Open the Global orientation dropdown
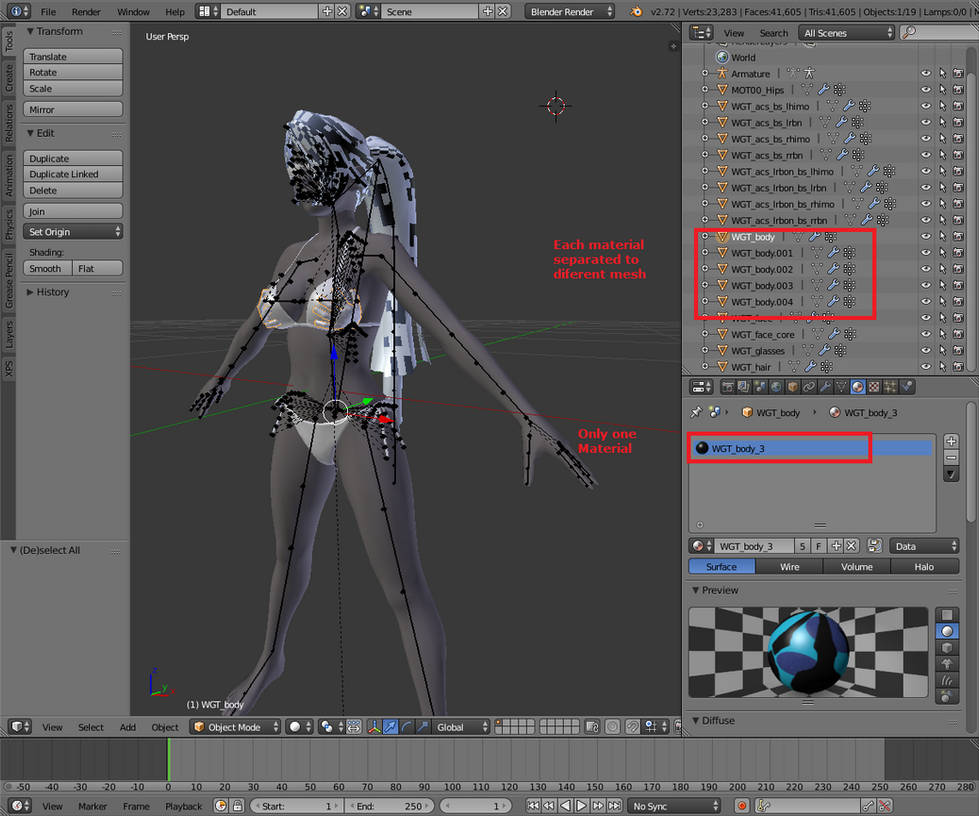Screen dimensions: 979x816 pos(461,727)
